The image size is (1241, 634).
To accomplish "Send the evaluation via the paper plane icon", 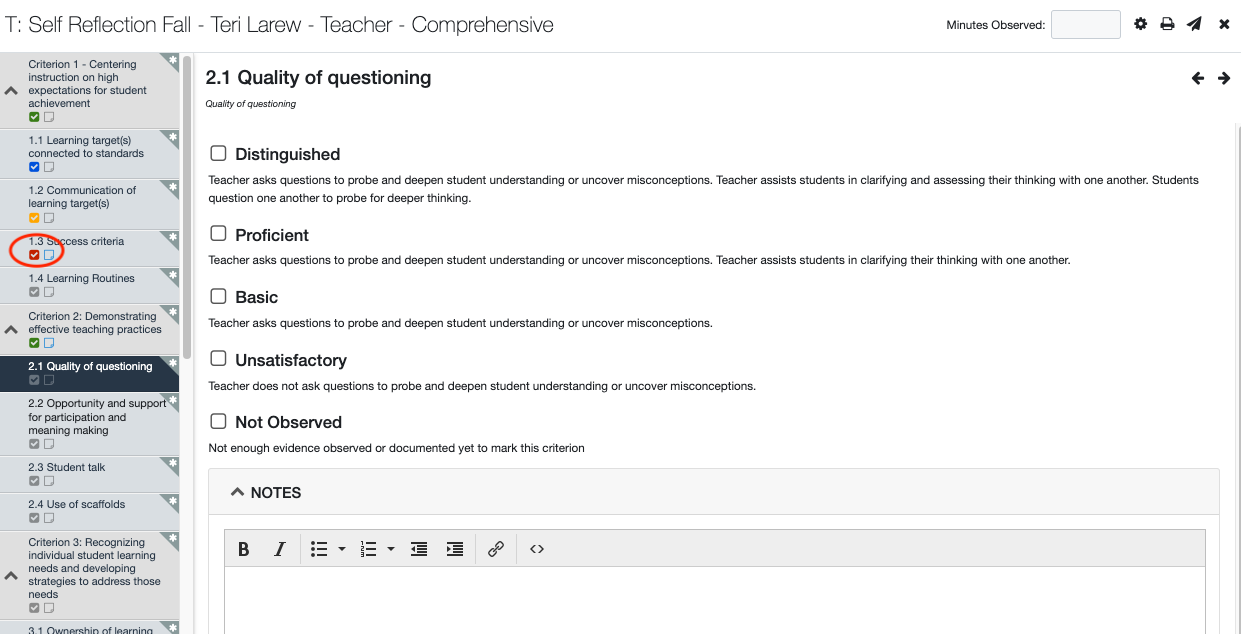I will coord(1194,23).
